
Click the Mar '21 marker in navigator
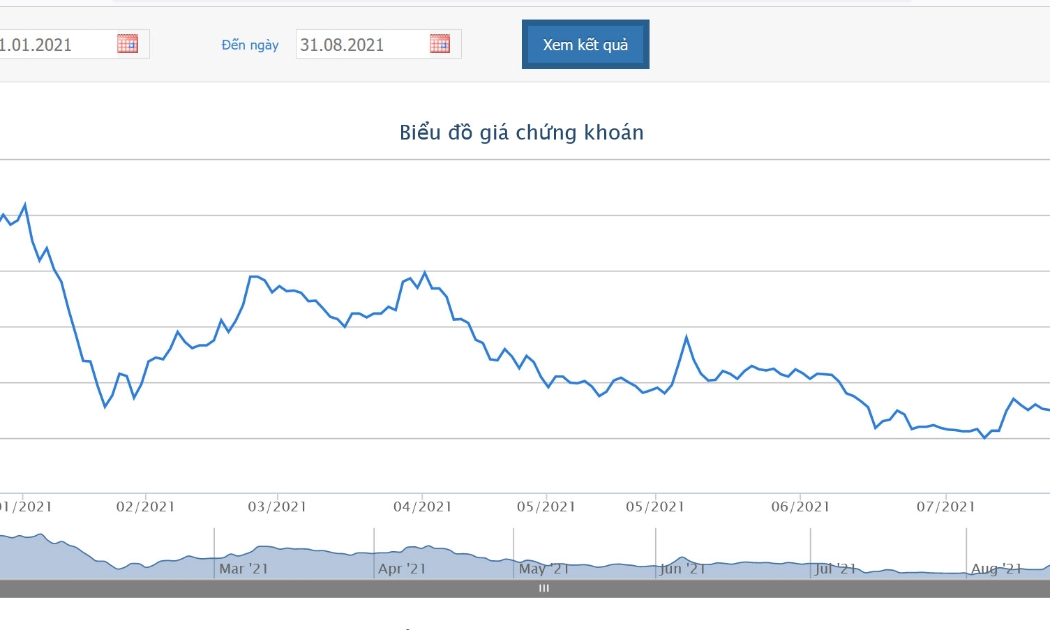click(x=244, y=568)
